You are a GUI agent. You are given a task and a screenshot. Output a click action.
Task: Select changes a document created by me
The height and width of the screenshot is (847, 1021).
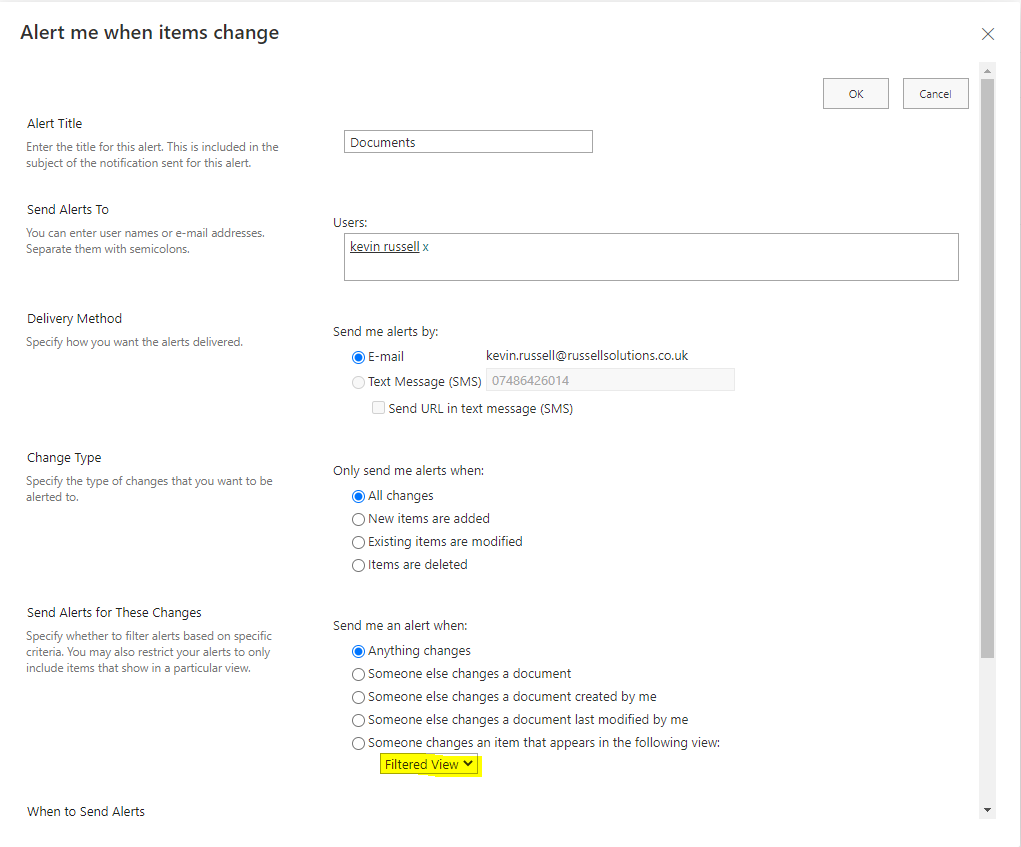[358, 697]
